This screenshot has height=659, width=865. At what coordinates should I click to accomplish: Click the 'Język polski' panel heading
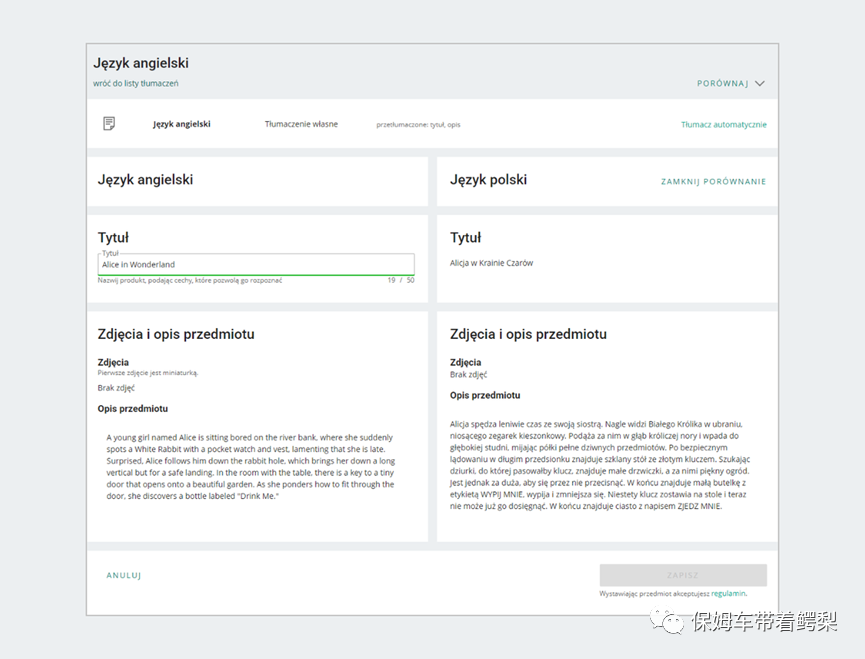click(x=488, y=180)
